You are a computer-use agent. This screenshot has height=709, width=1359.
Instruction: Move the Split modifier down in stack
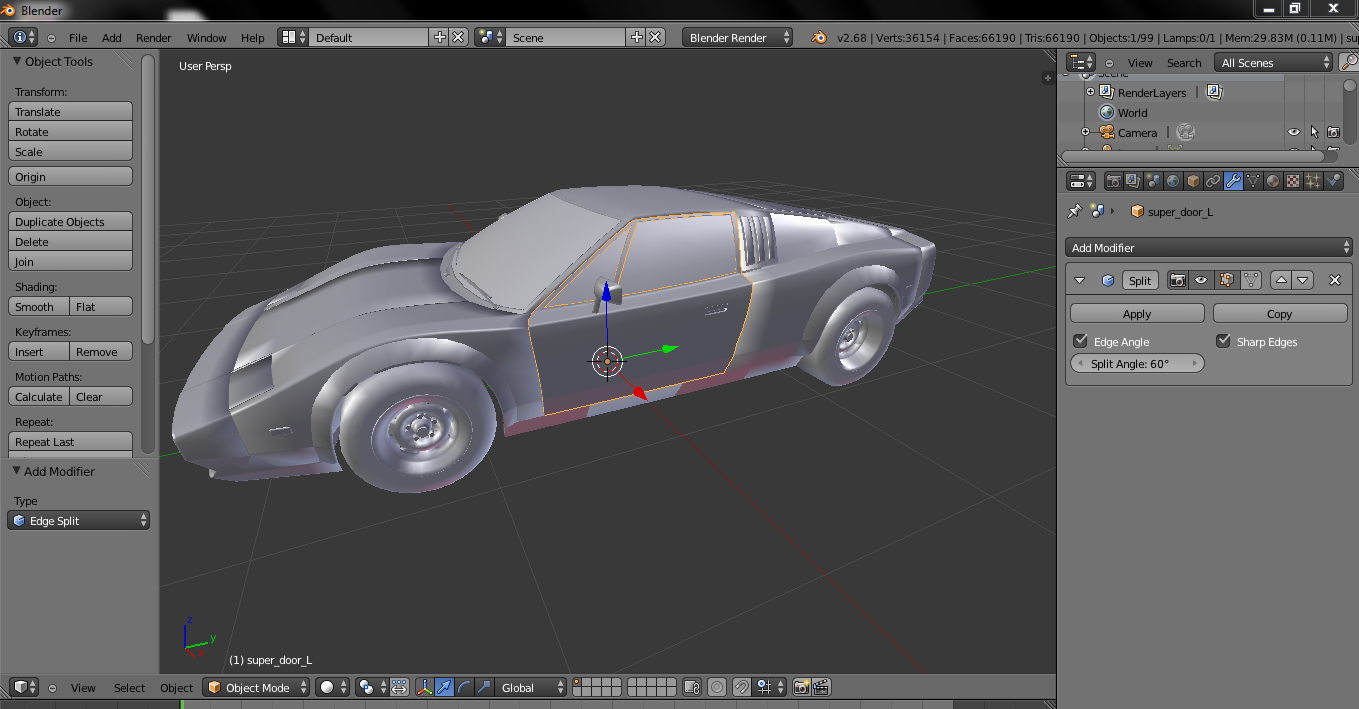[1303, 280]
